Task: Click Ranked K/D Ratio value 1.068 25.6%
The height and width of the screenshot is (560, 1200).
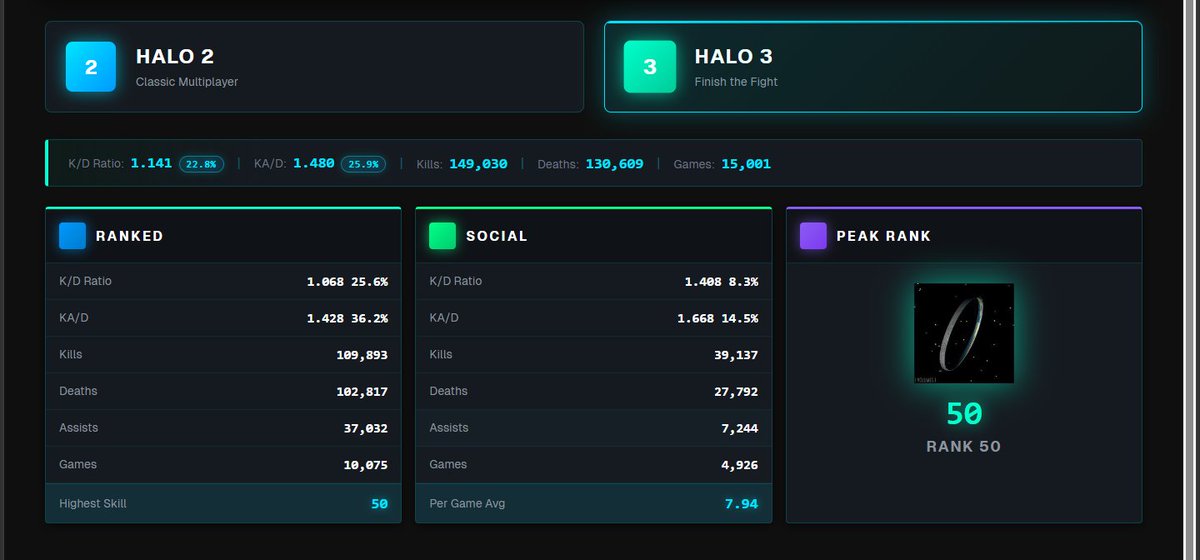Action: [347, 282]
